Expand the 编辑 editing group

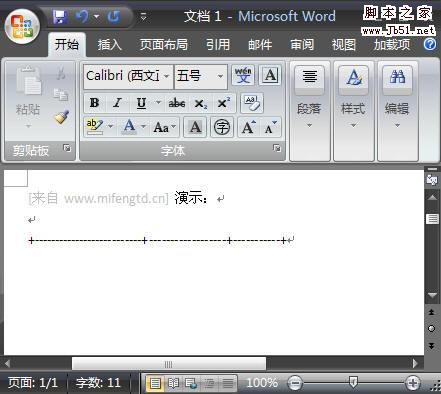point(397,110)
